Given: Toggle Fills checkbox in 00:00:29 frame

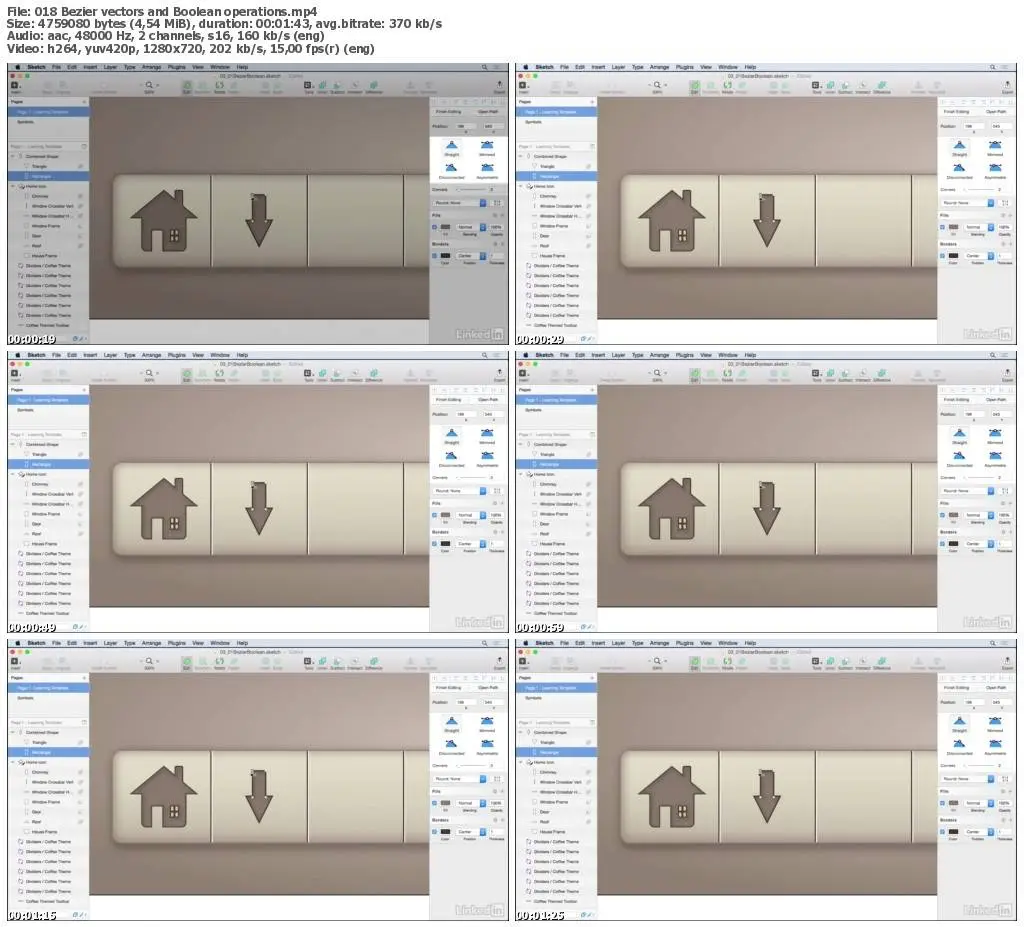Looking at the screenshot, I should [x=942, y=227].
